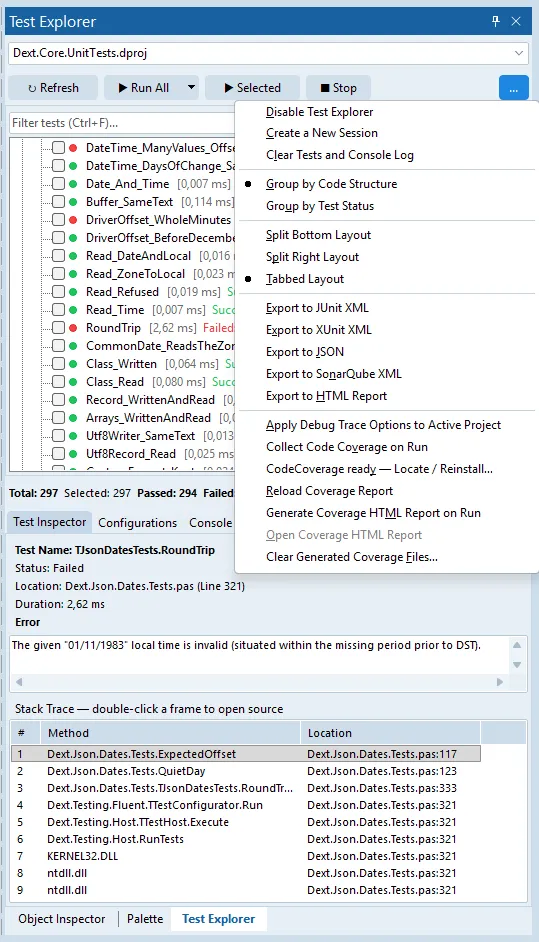Select the Record_WrittenAndRead test row
The width and height of the screenshot is (539, 942).
click(x=150, y=400)
